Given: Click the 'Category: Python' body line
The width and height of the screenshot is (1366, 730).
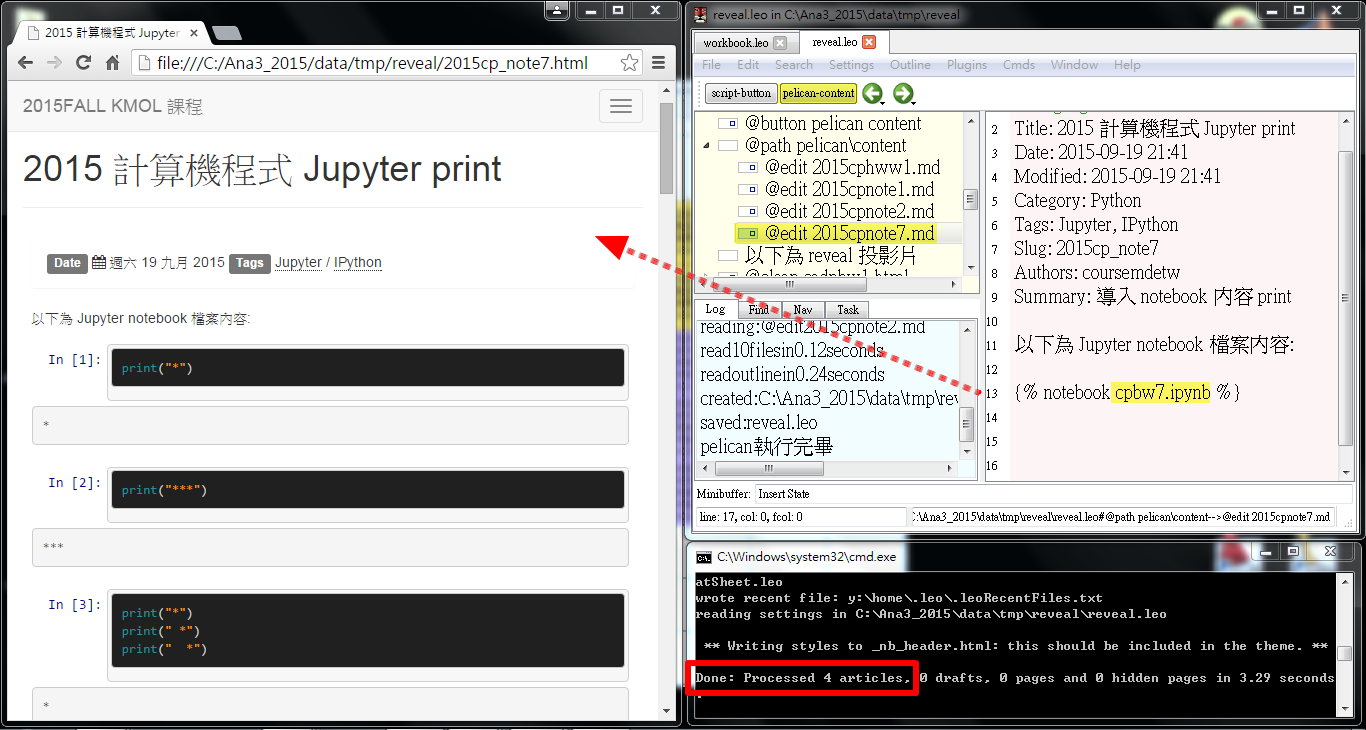Looking at the screenshot, I should pos(1077,200).
